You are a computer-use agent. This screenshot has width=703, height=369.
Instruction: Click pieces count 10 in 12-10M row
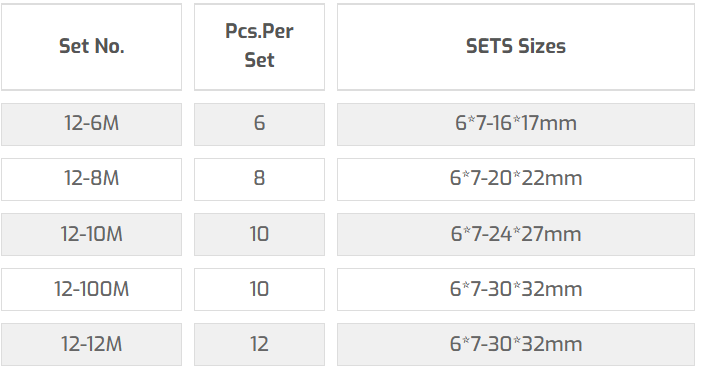pos(259,234)
